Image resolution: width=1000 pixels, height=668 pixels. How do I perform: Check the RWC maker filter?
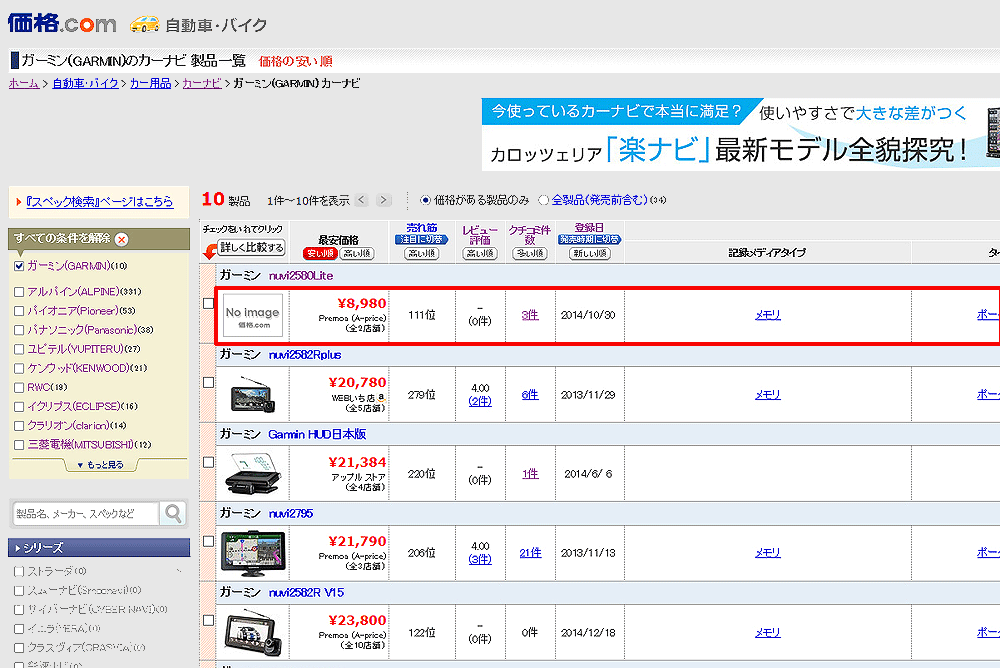(19, 387)
